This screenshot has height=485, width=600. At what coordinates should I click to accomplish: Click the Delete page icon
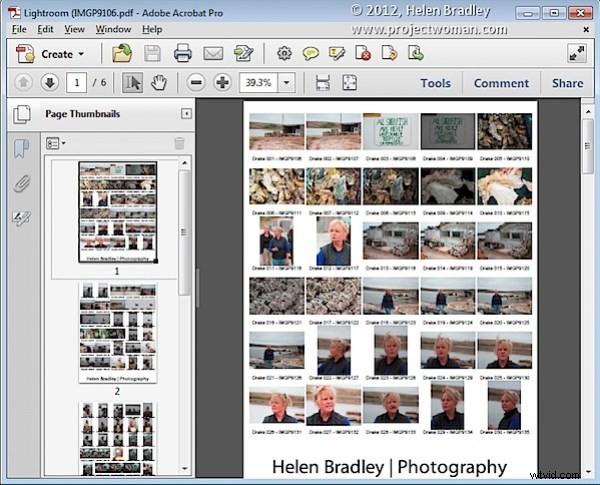click(x=363, y=53)
